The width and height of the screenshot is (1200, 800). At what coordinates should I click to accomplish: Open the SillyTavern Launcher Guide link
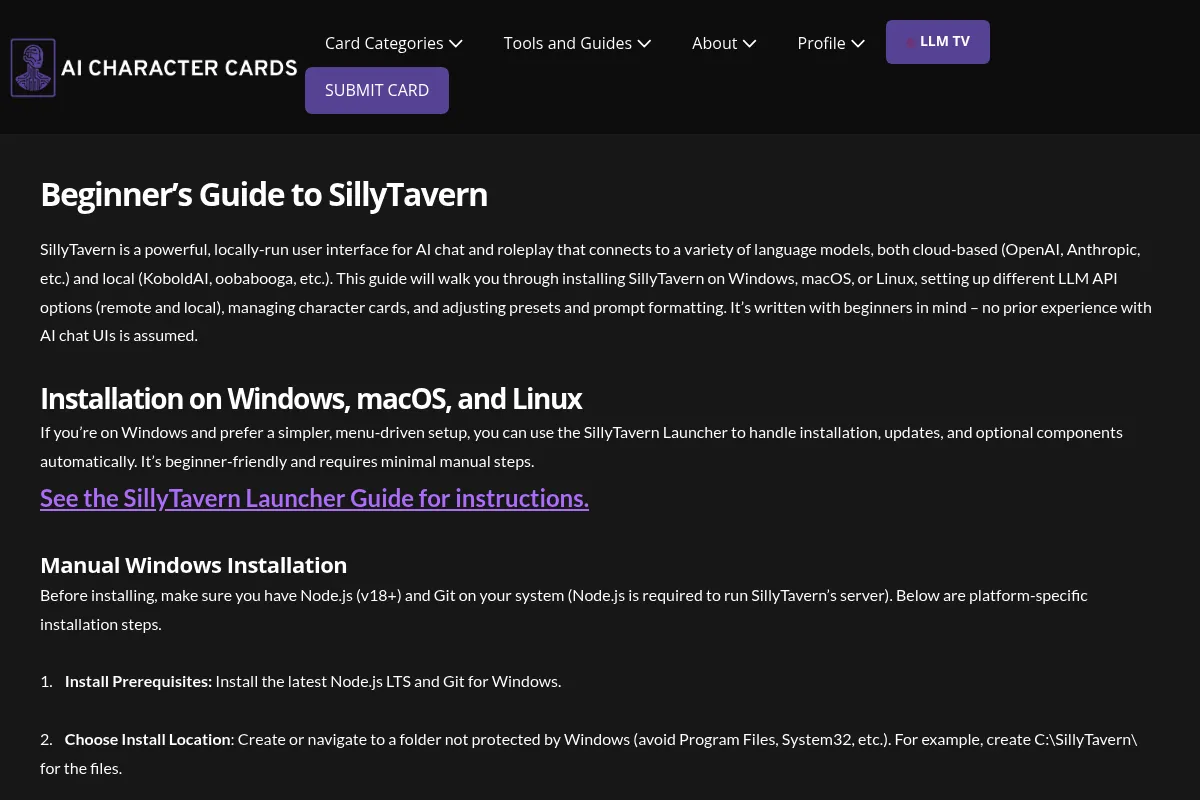point(314,498)
